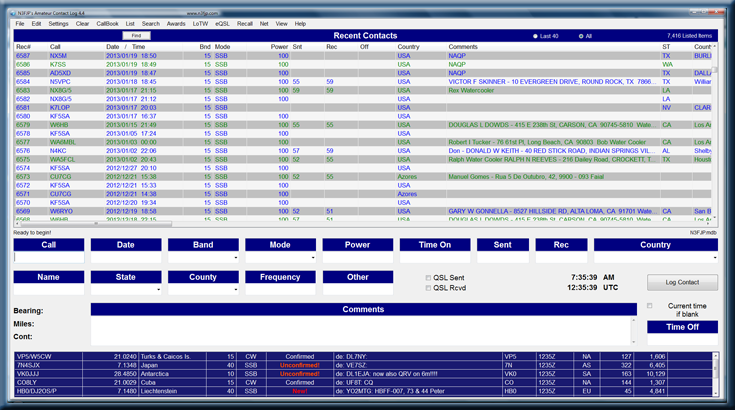
Task: Check the QSL Rcvd checkbox
Action: click(x=429, y=289)
